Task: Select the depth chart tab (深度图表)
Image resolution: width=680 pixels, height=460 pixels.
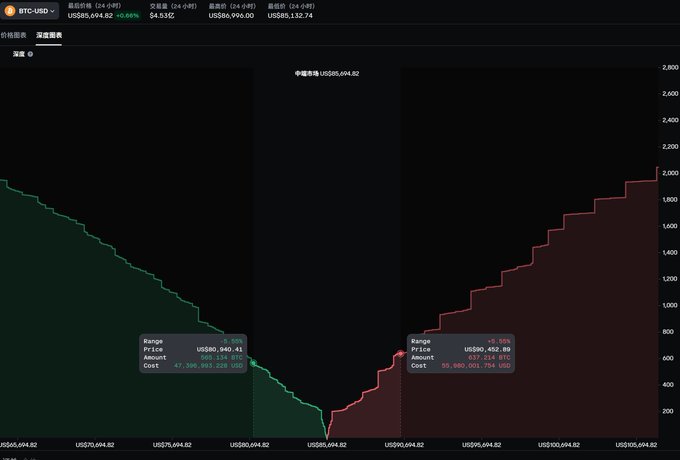Action: [x=49, y=35]
